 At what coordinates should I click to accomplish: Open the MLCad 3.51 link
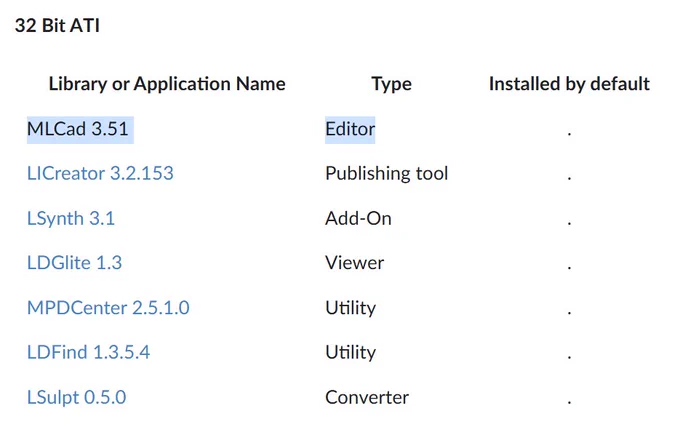click(78, 129)
